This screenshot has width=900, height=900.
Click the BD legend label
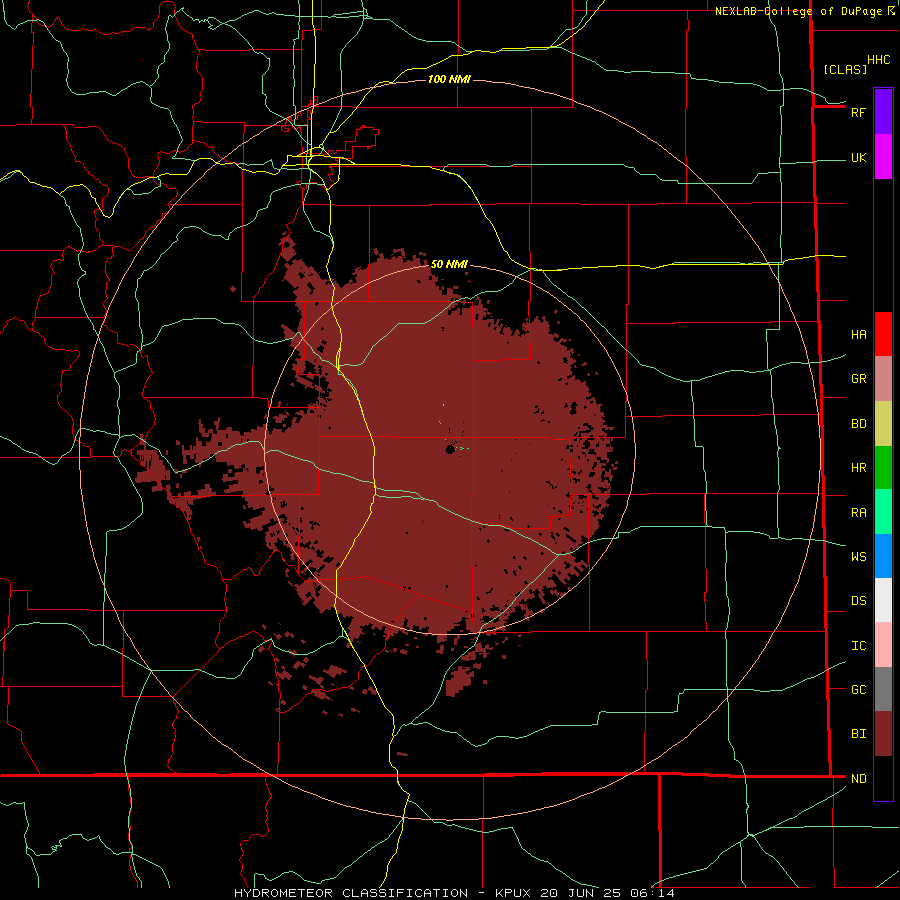tap(858, 424)
